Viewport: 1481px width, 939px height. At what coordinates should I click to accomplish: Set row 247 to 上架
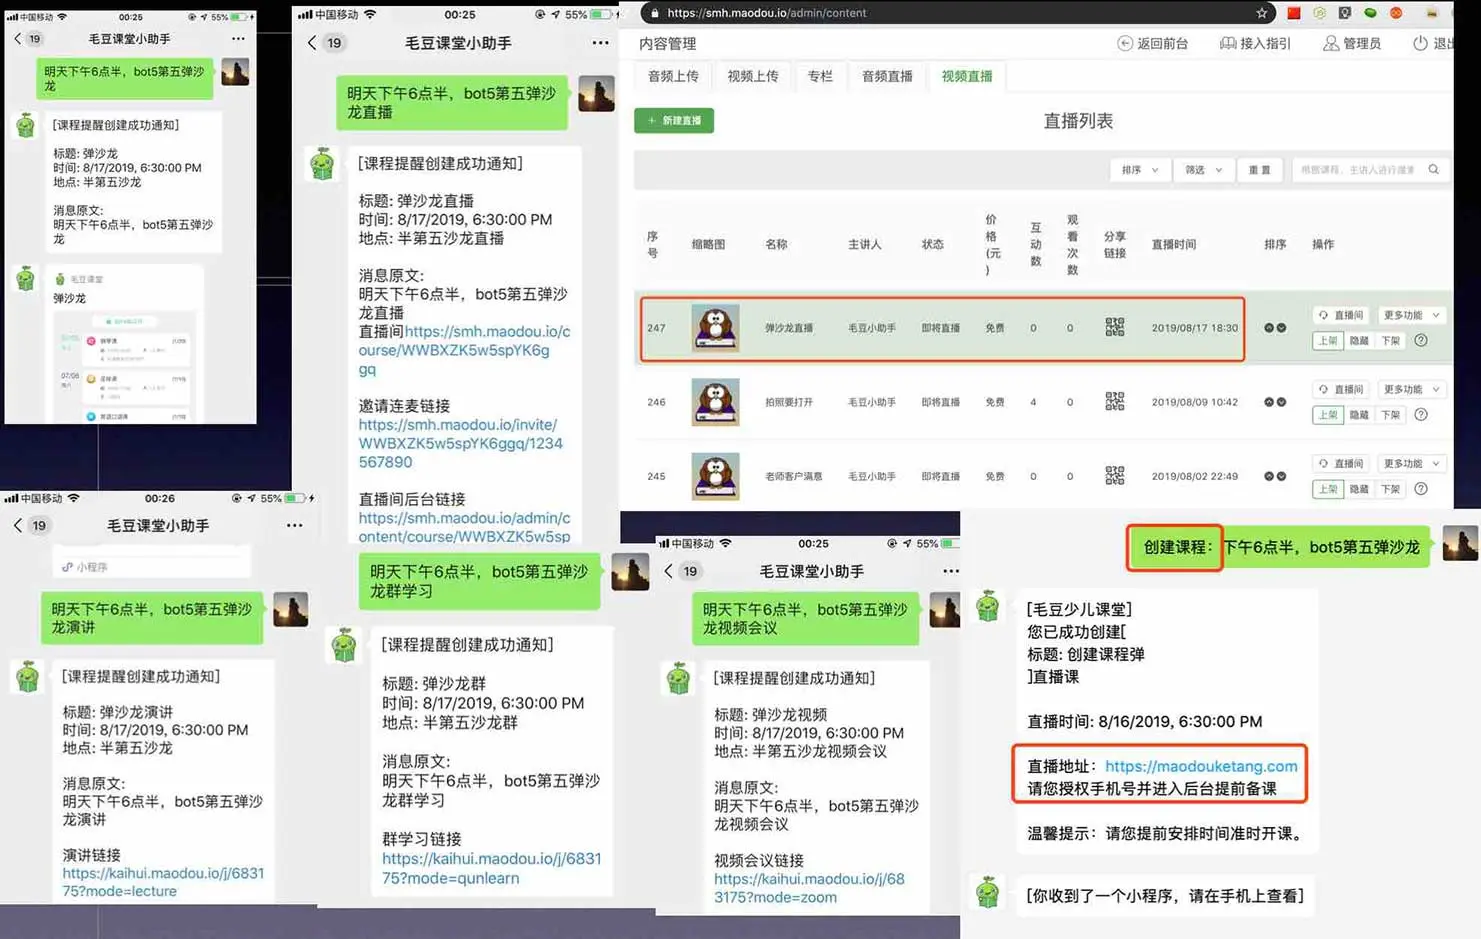click(x=1327, y=341)
